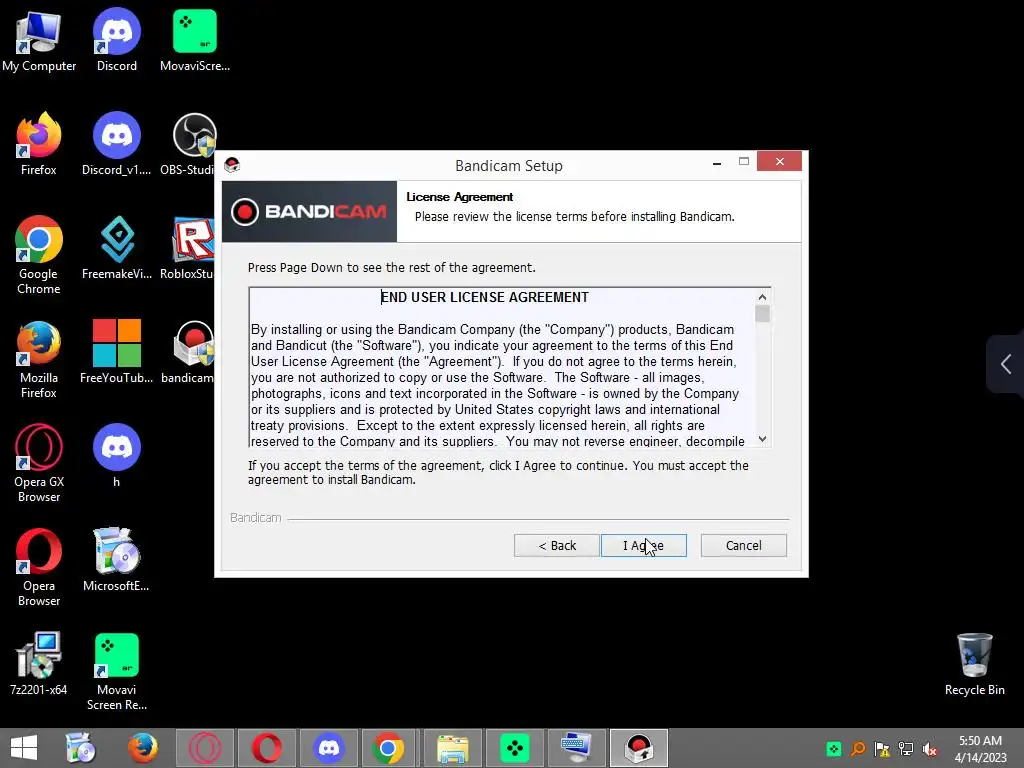Click the muted volume tray icon
This screenshot has height=768, width=1024.
point(929,749)
